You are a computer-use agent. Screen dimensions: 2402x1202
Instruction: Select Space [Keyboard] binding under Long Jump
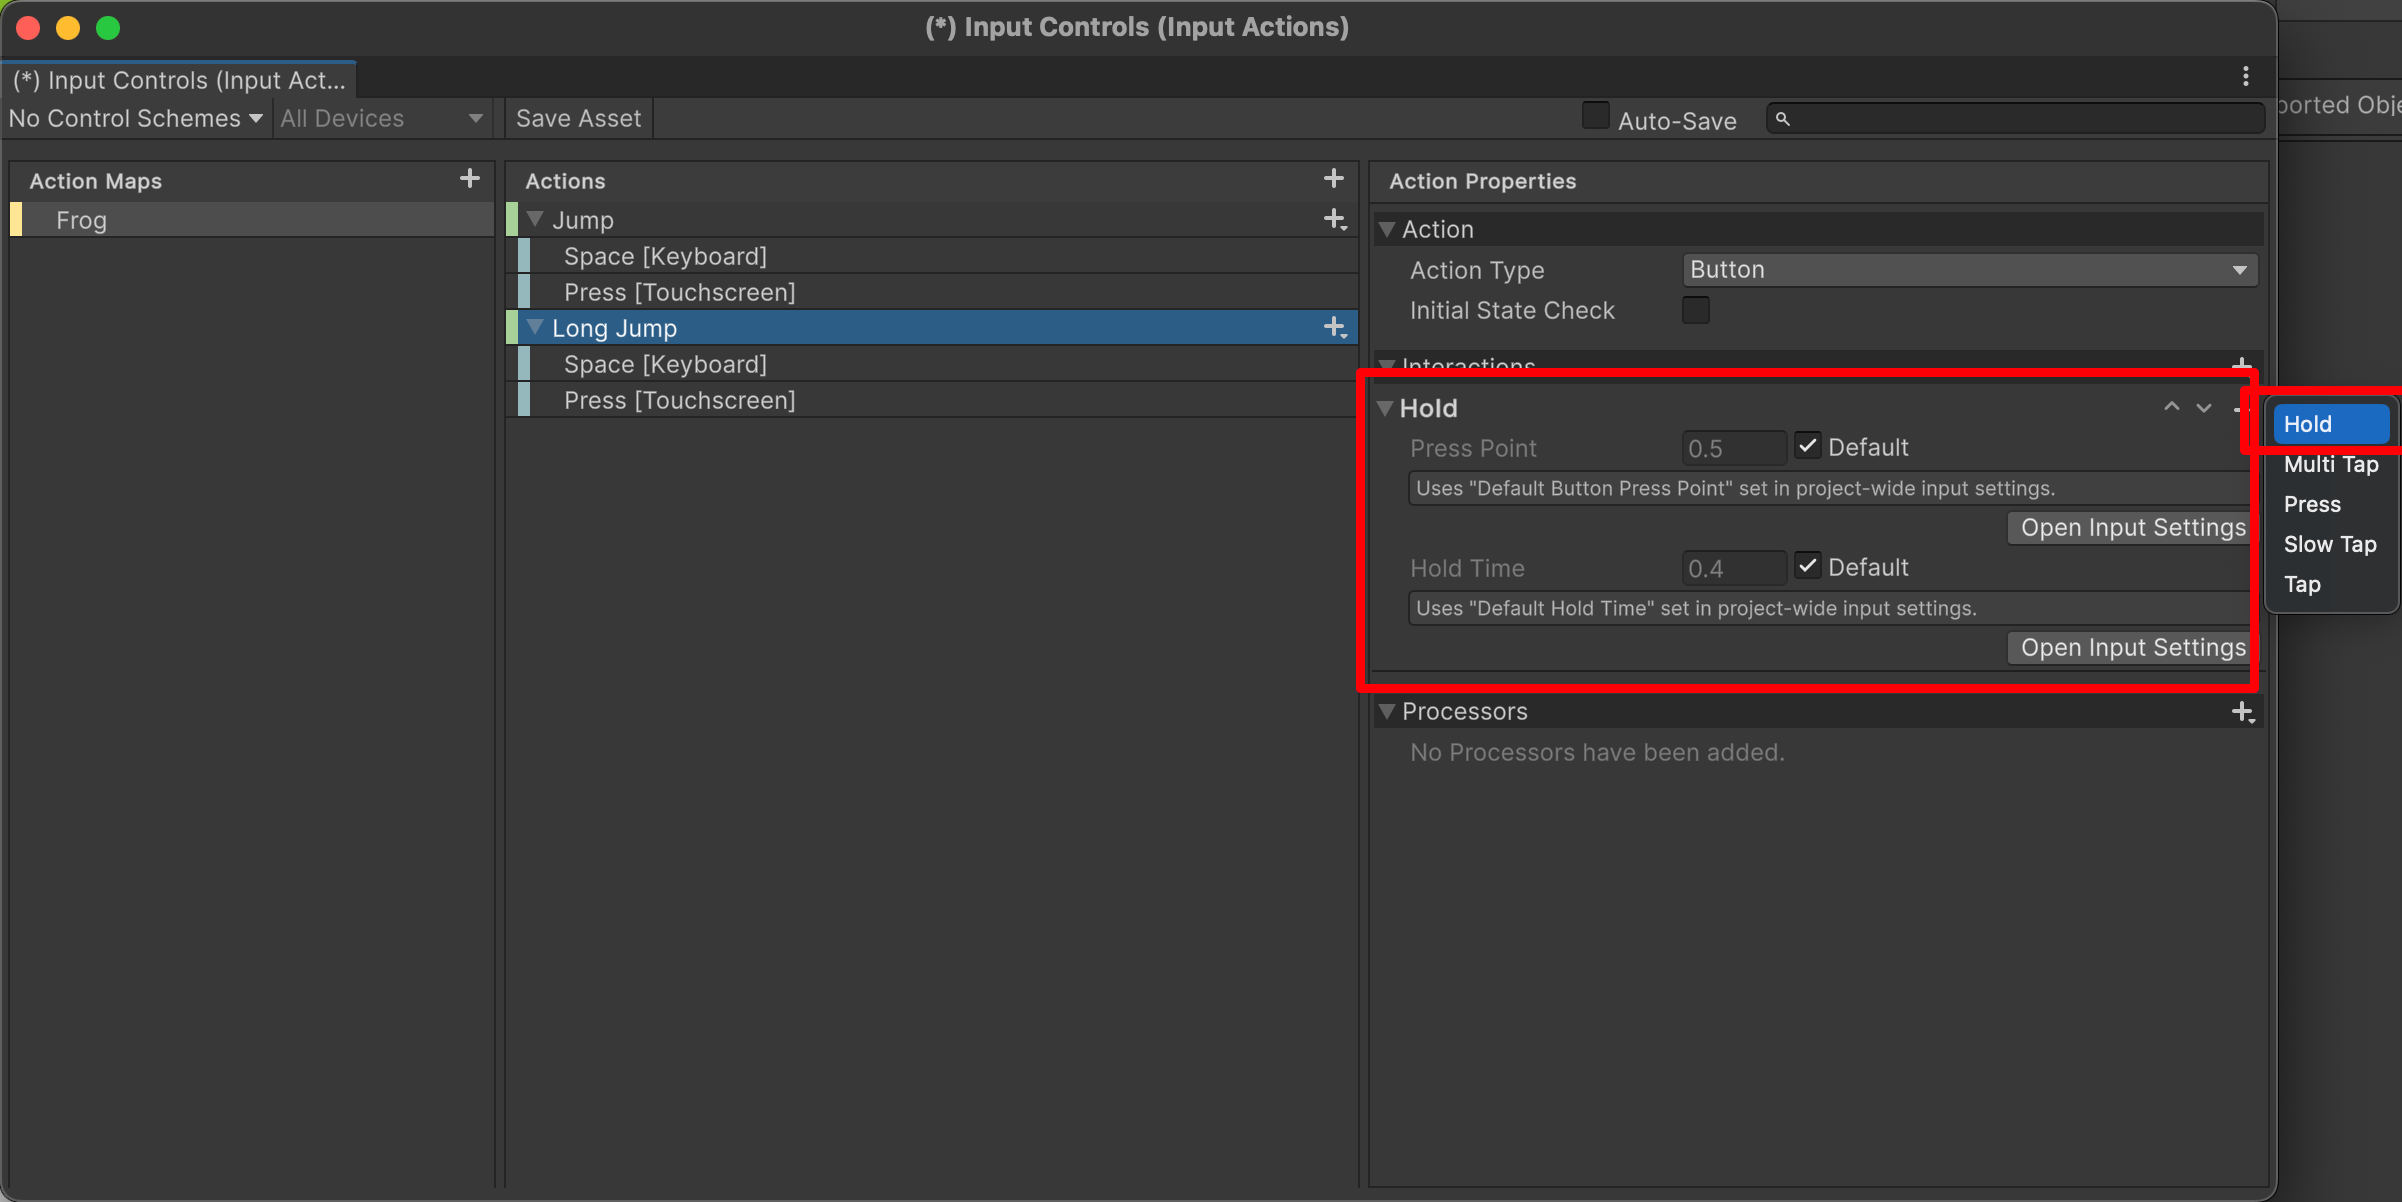[x=937, y=364]
